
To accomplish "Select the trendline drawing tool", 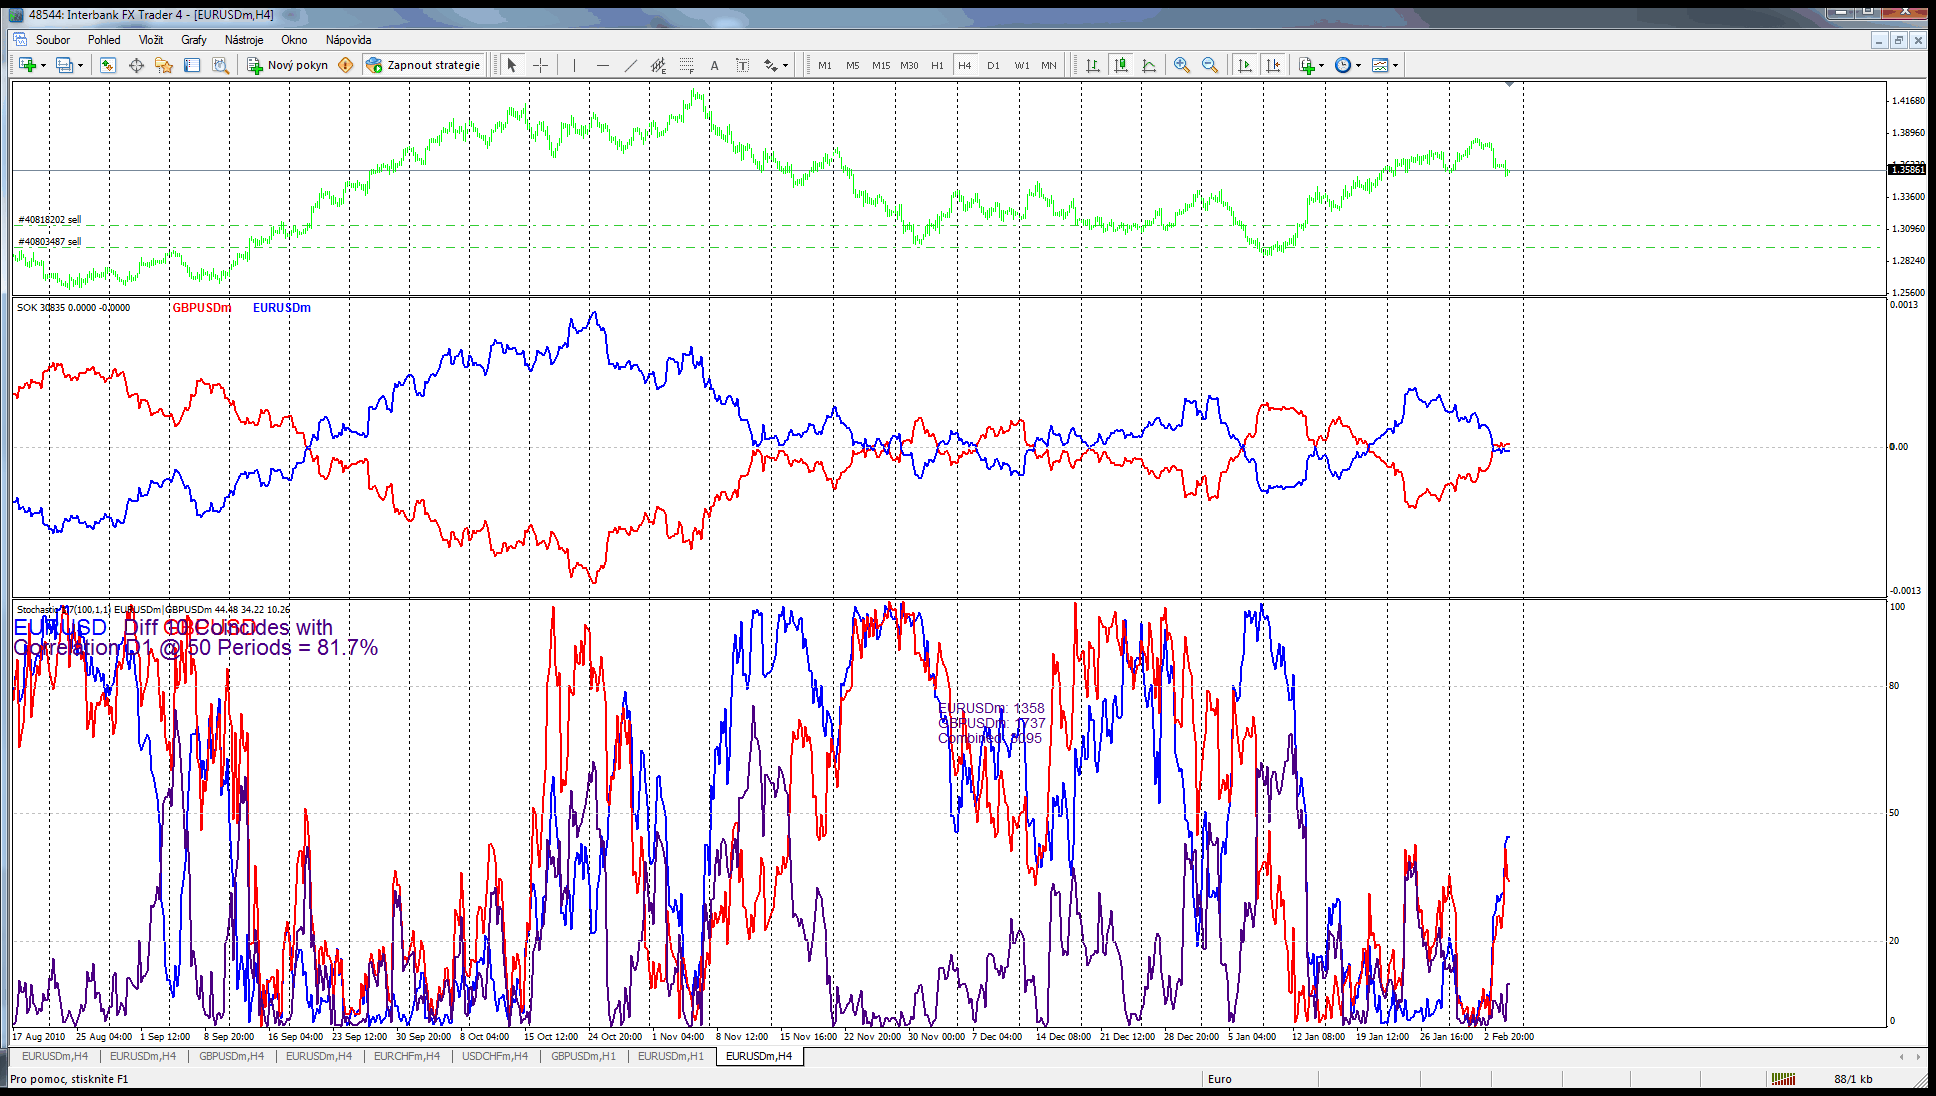I will tap(630, 65).
